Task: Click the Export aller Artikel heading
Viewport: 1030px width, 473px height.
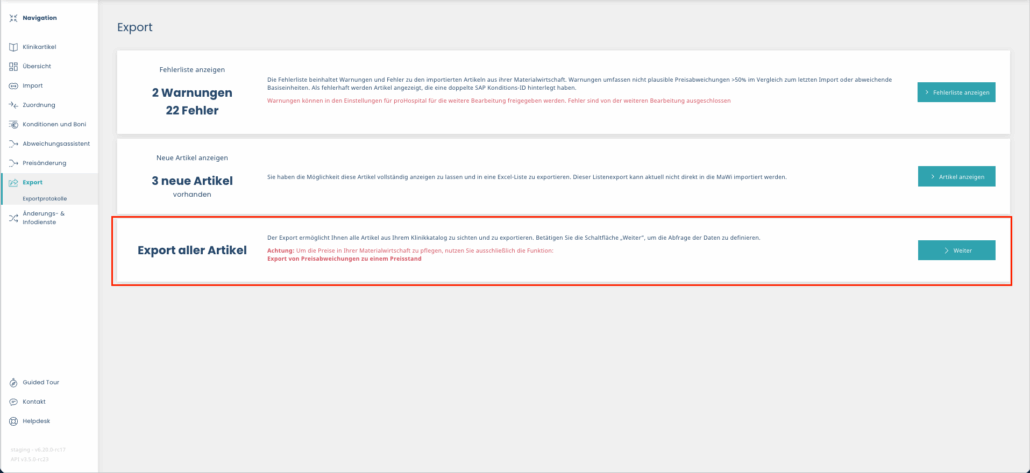Action: (191, 249)
